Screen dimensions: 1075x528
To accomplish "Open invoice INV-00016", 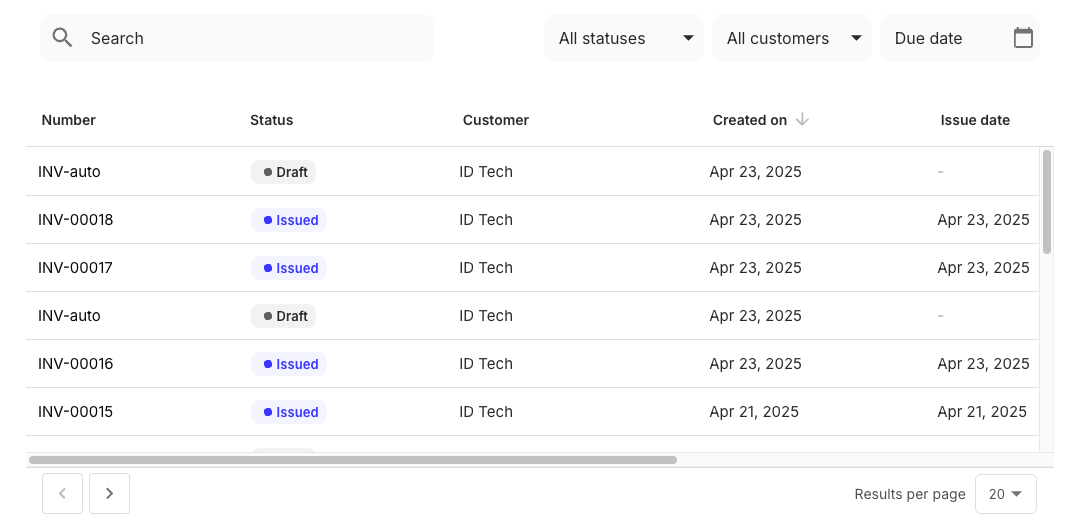I will pyautogui.click(x=76, y=364).
